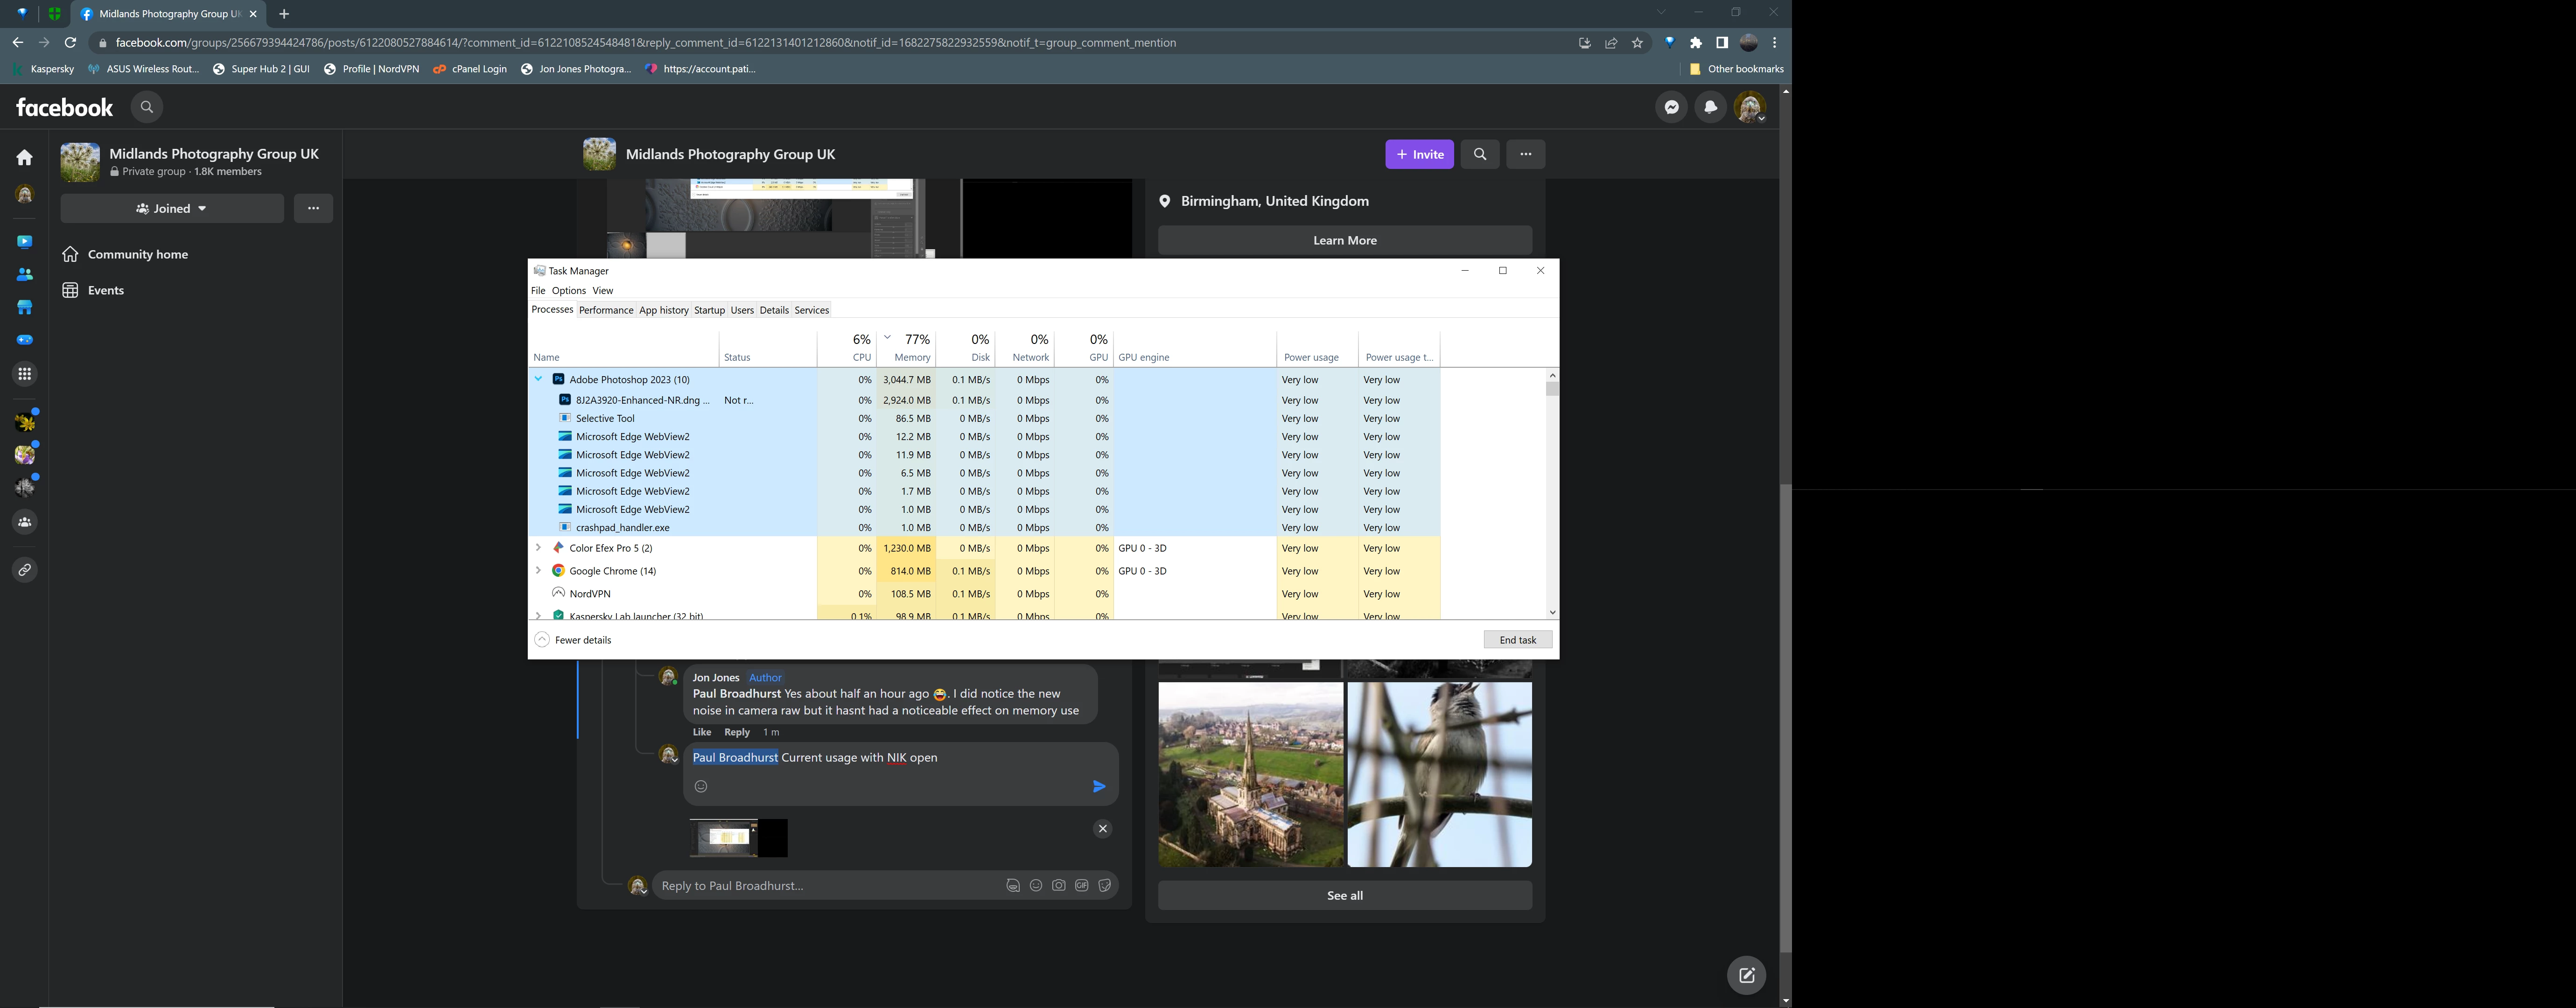Open the notifications bell icon
The image size is (2576, 1008).
click(x=1711, y=107)
